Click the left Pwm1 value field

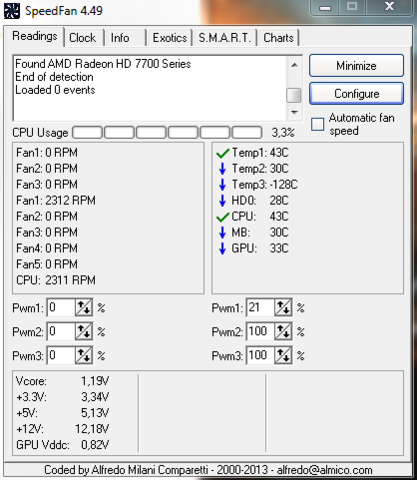coord(61,307)
